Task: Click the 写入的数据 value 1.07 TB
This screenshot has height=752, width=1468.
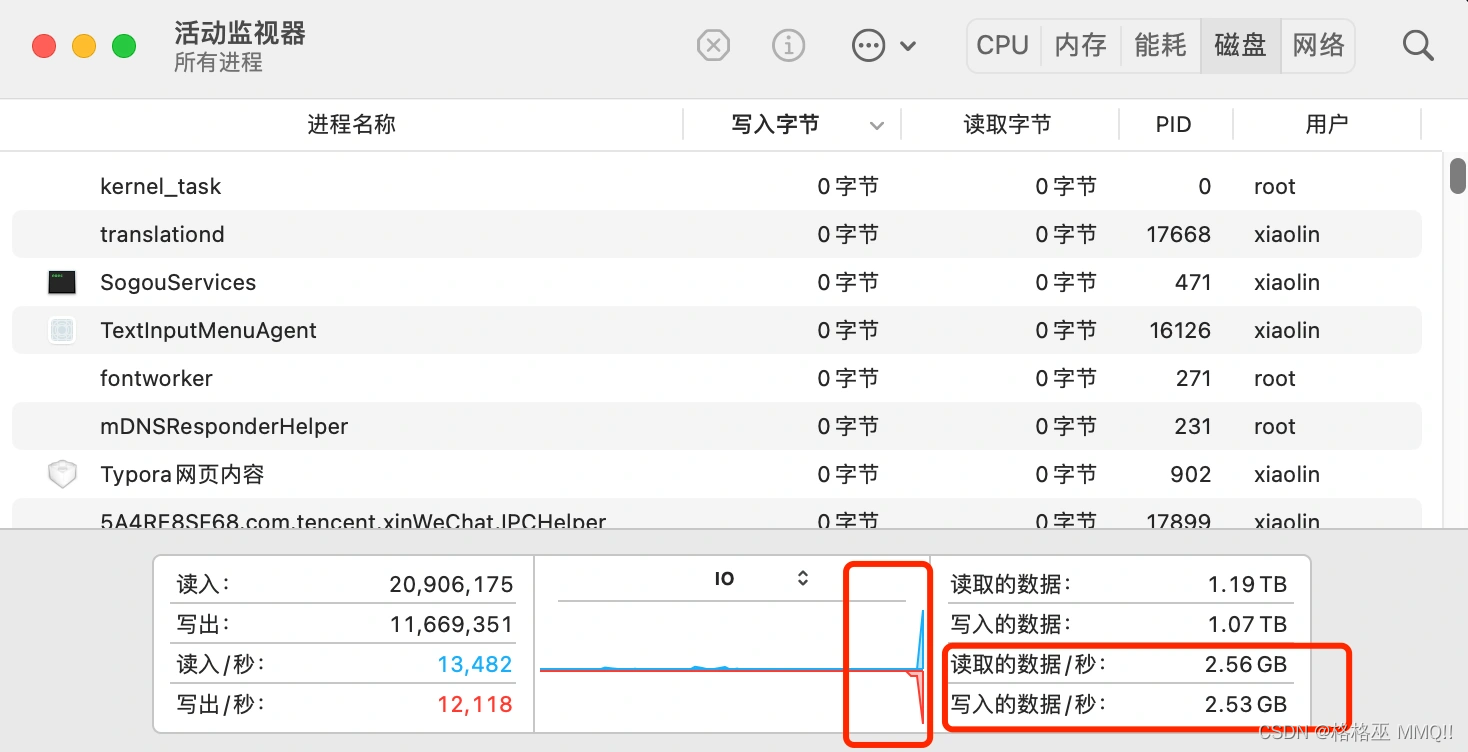Action: (x=1247, y=625)
